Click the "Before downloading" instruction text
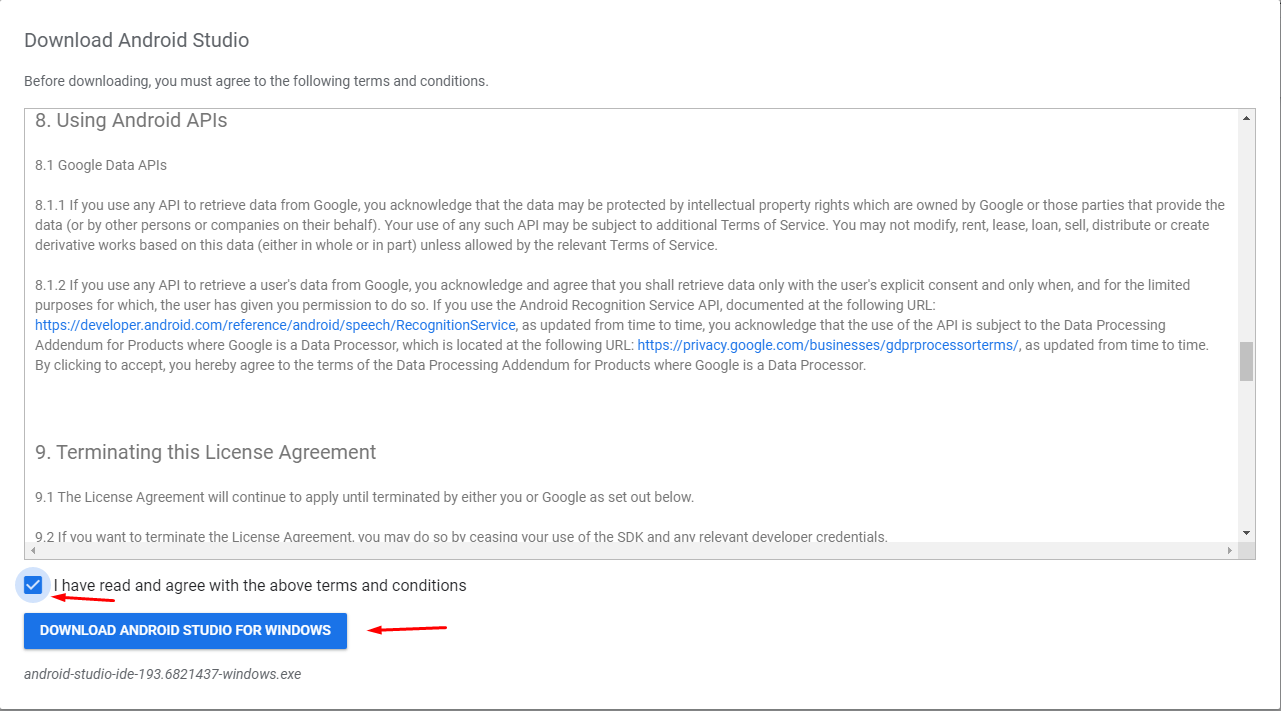1281x711 pixels. click(x=256, y=81)
